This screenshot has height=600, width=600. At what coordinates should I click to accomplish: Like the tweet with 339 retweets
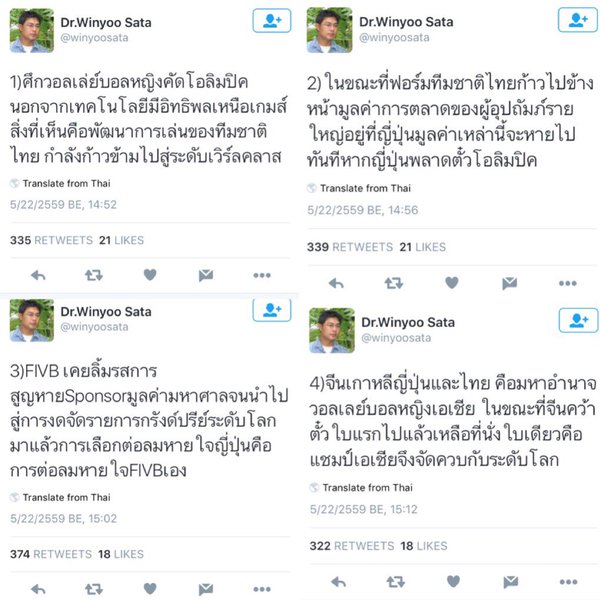(x=452, y=283)
